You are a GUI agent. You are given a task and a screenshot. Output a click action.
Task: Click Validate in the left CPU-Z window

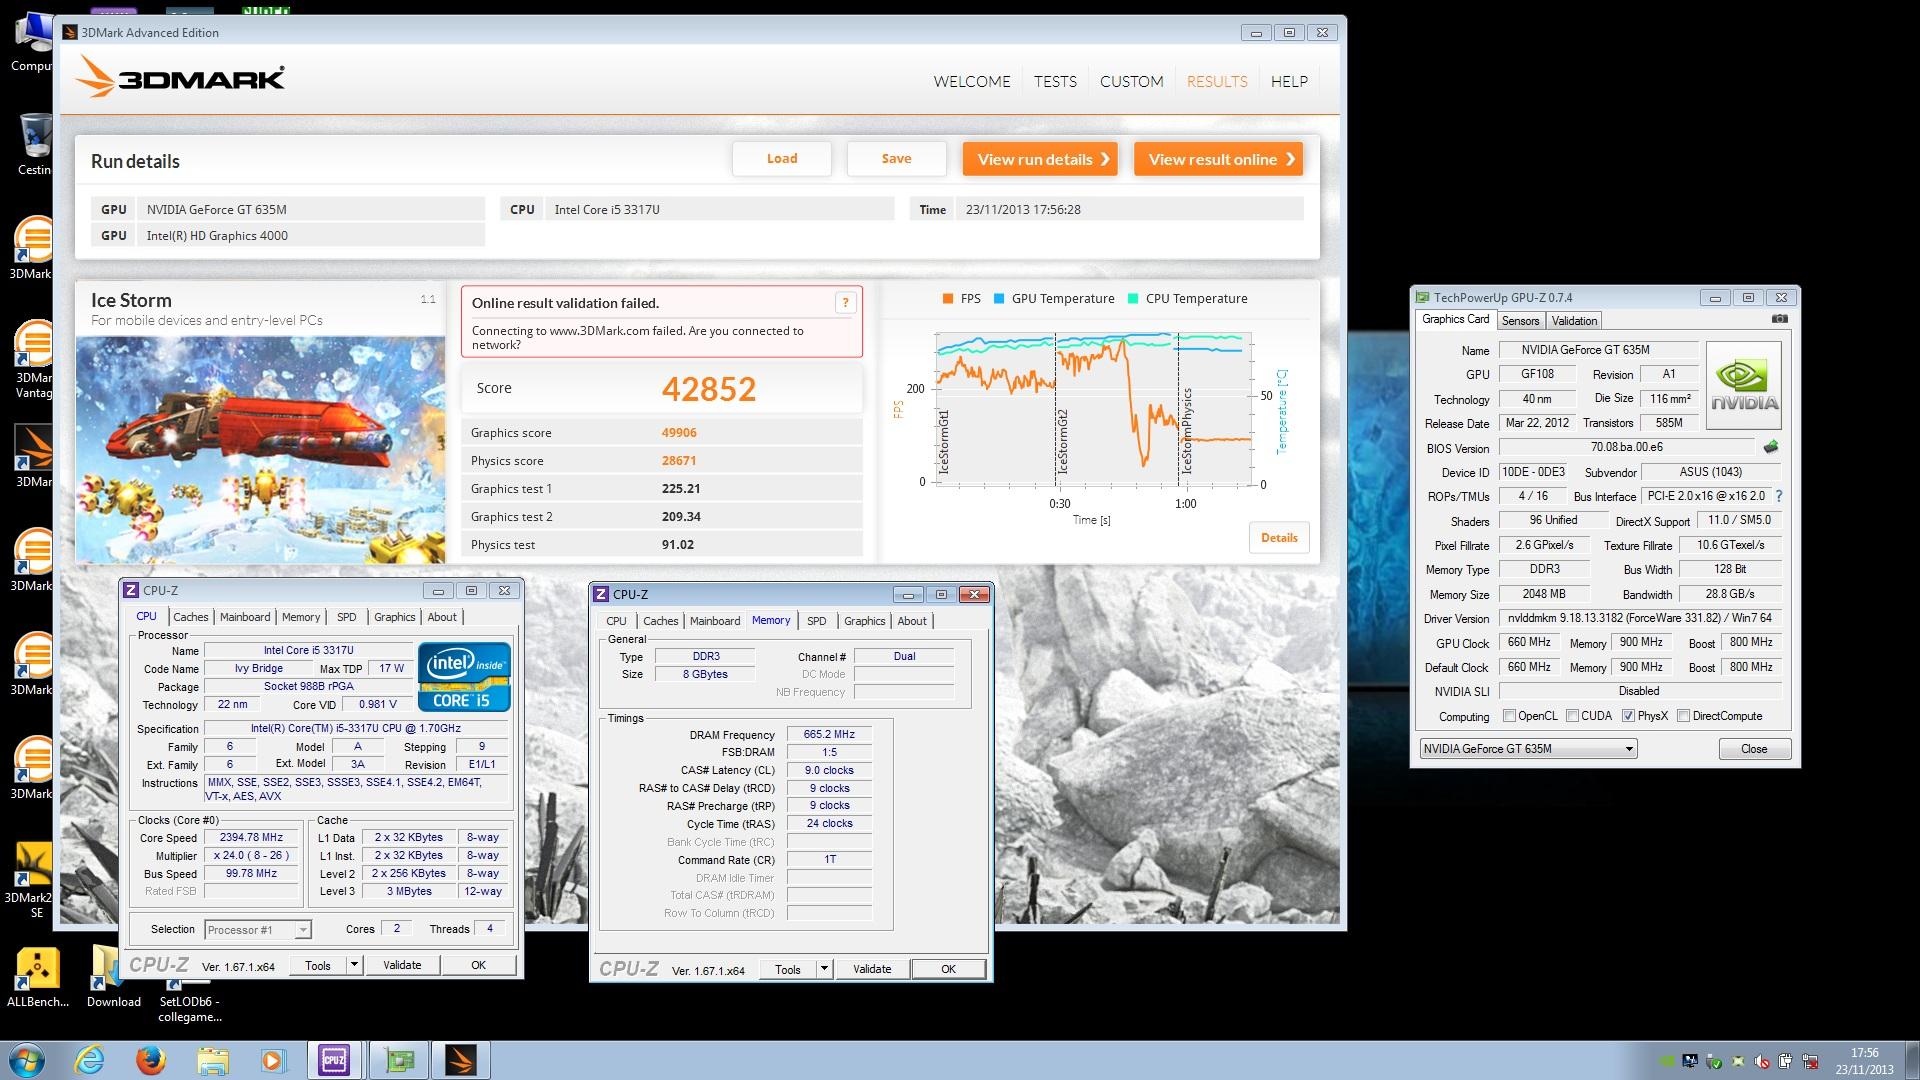(402, 965)
